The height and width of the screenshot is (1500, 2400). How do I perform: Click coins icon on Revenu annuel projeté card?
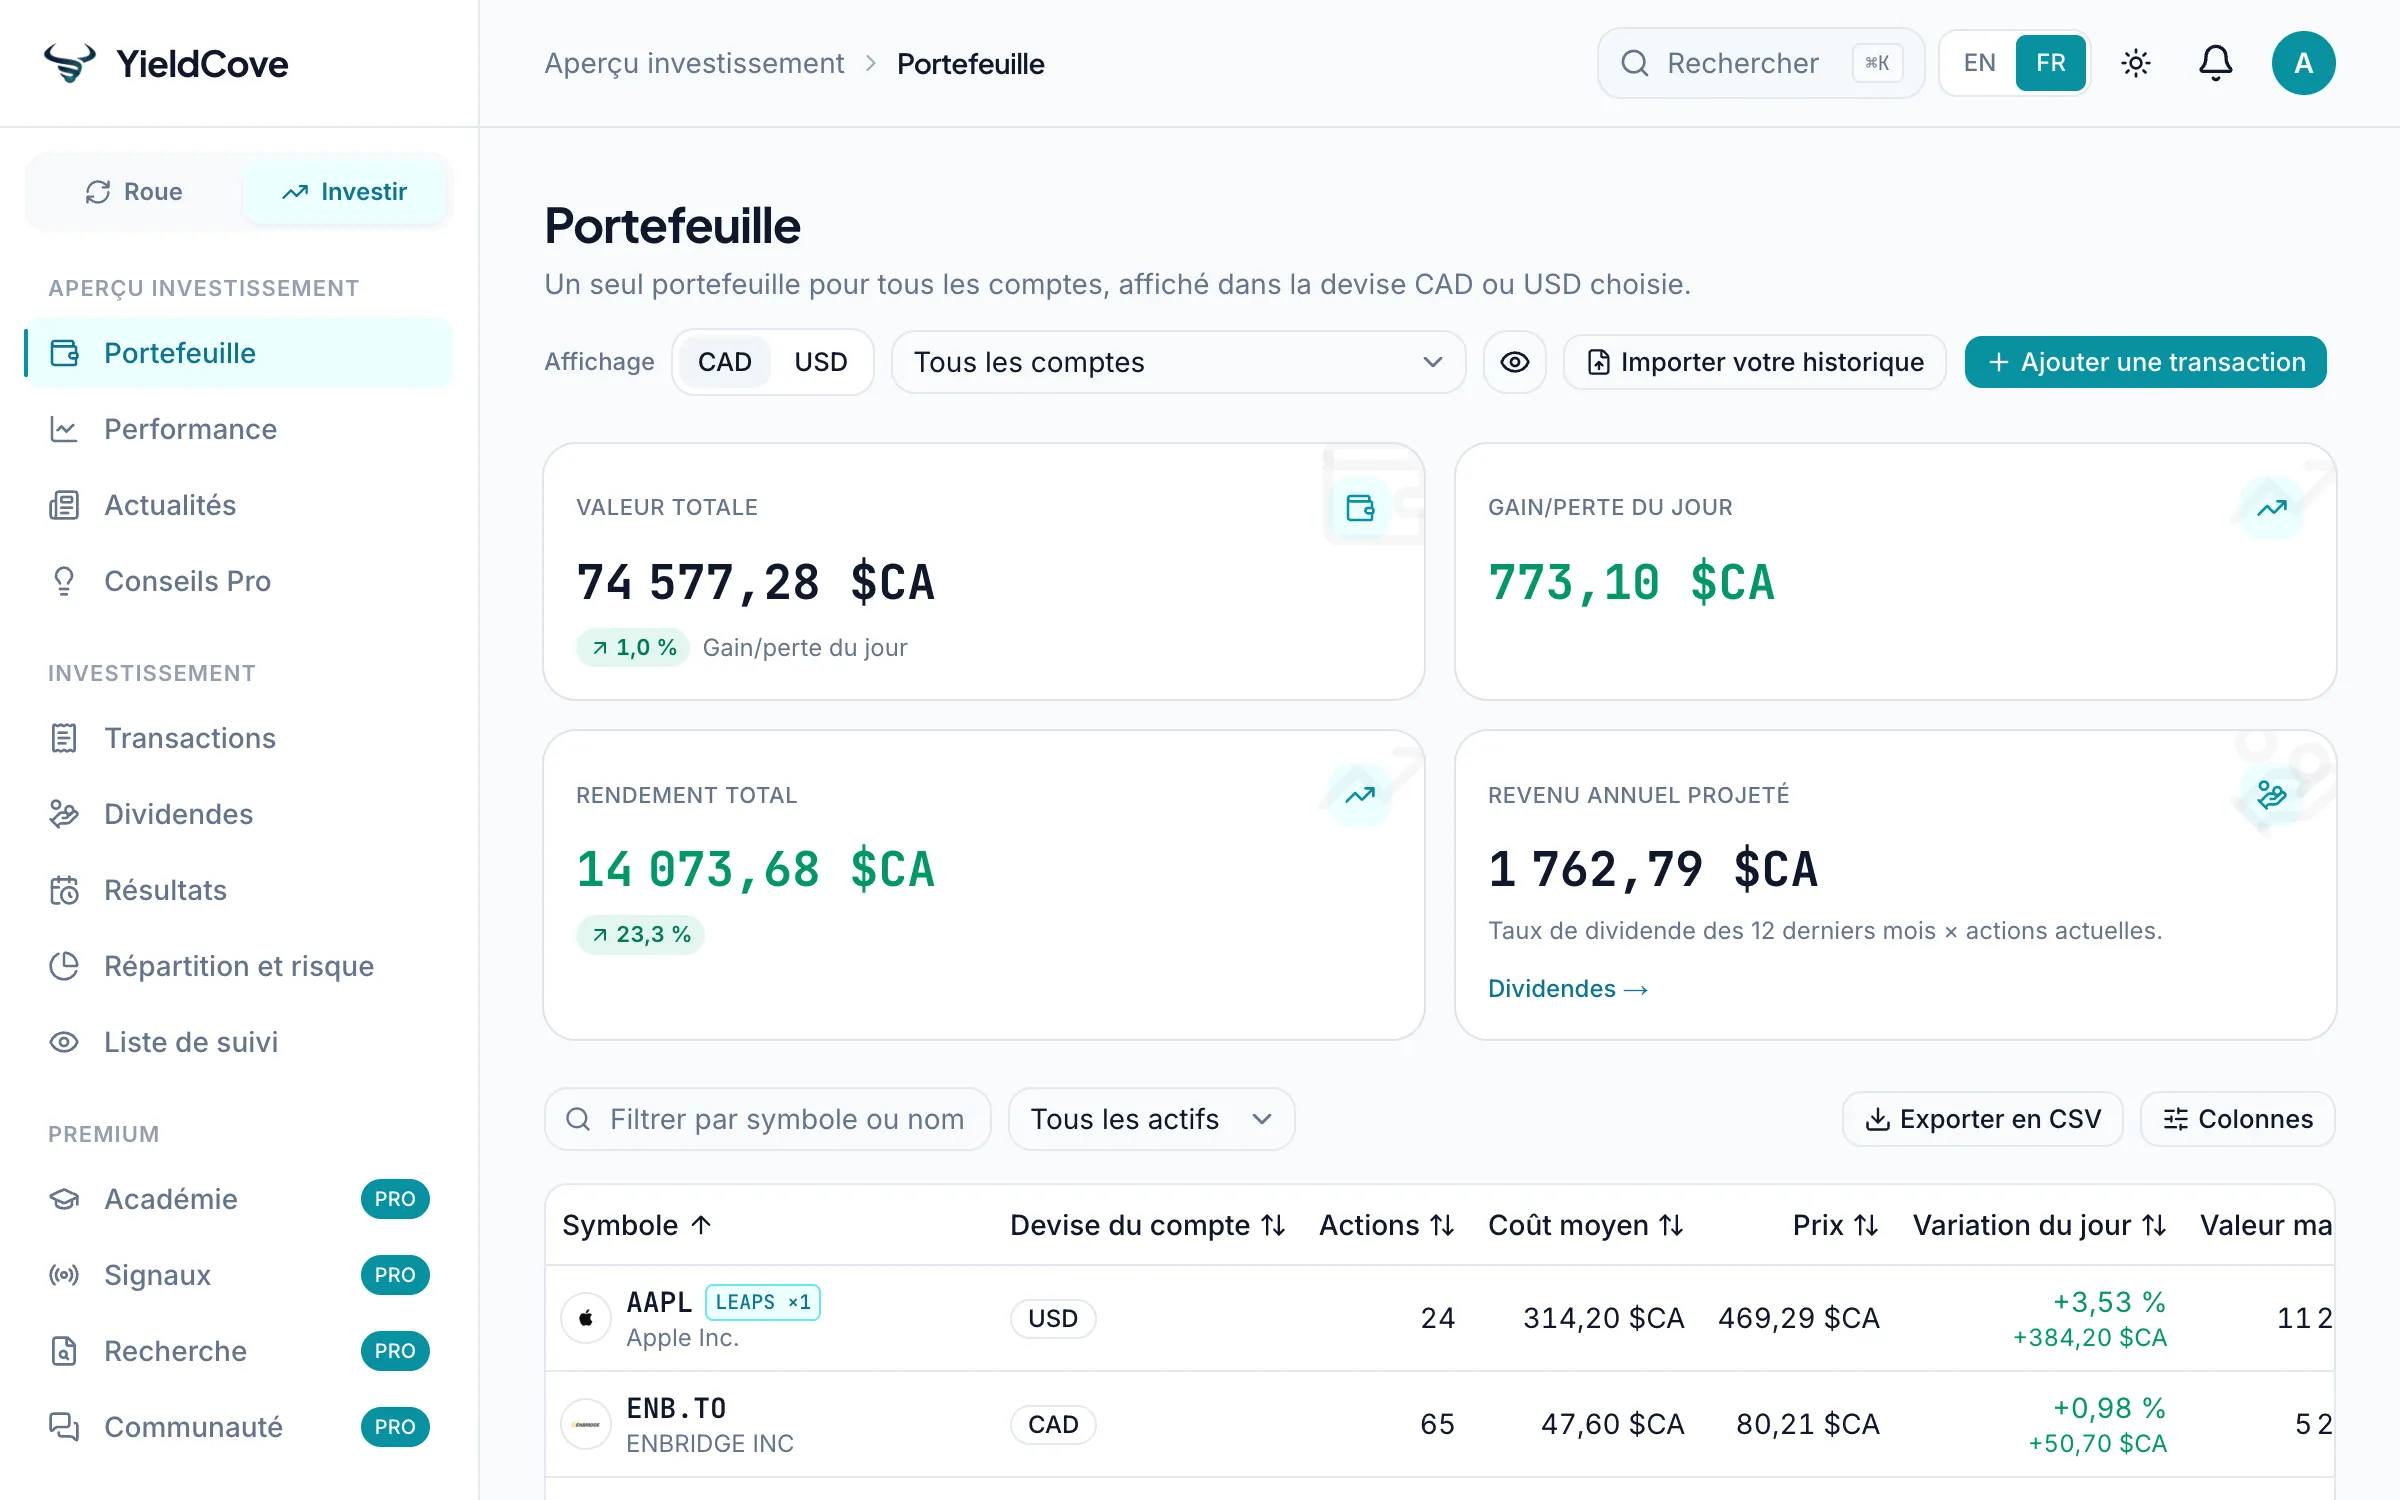2272,796
